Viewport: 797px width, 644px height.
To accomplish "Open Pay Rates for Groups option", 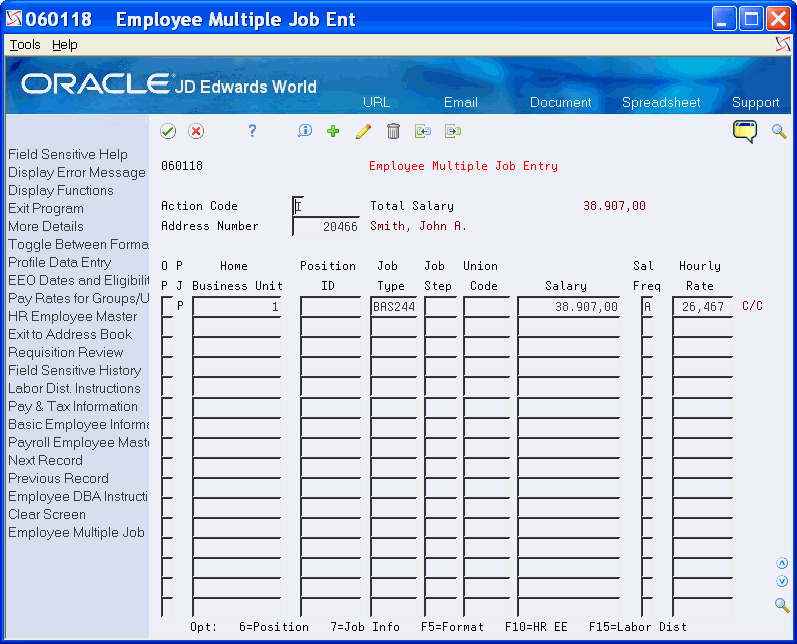I will (78, 298).
